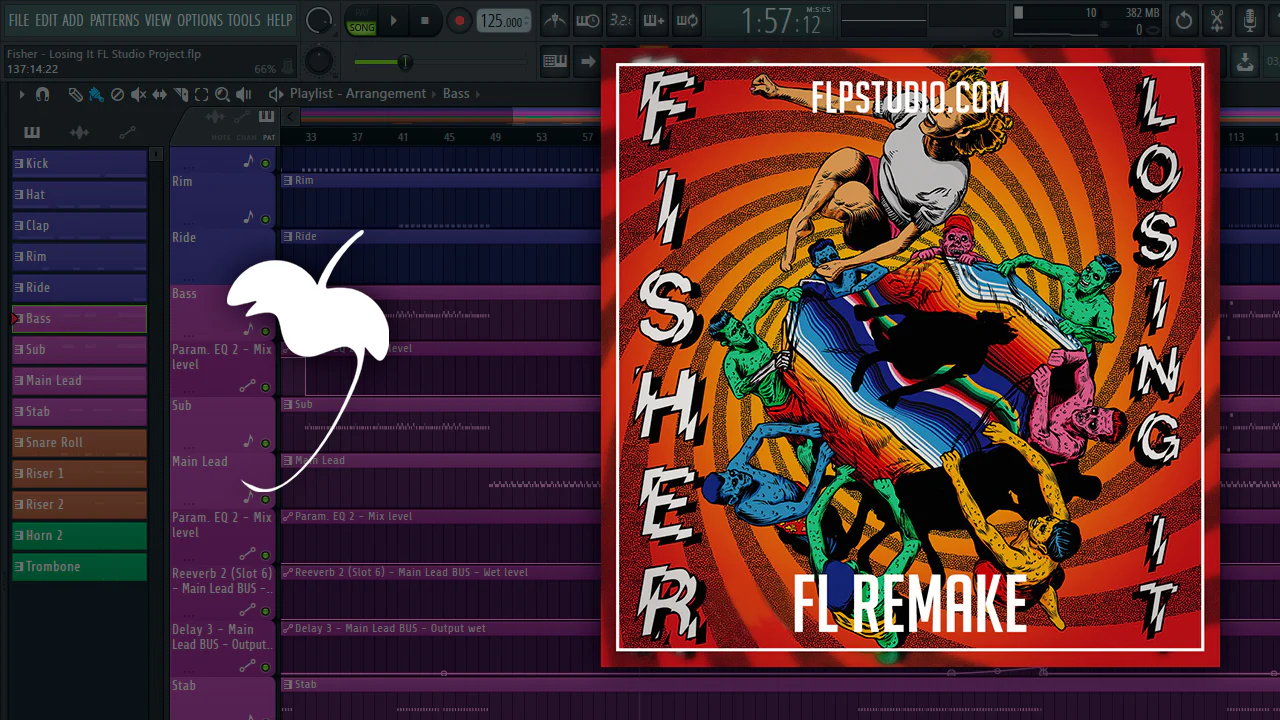
Task: Click the overdub blend recording icon
Action: [x=653, y=20]
